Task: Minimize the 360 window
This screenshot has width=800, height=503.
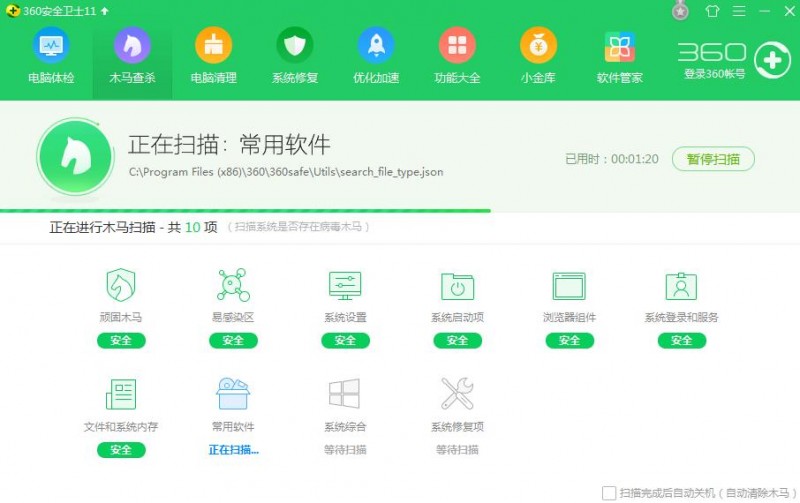Action: 764,11
